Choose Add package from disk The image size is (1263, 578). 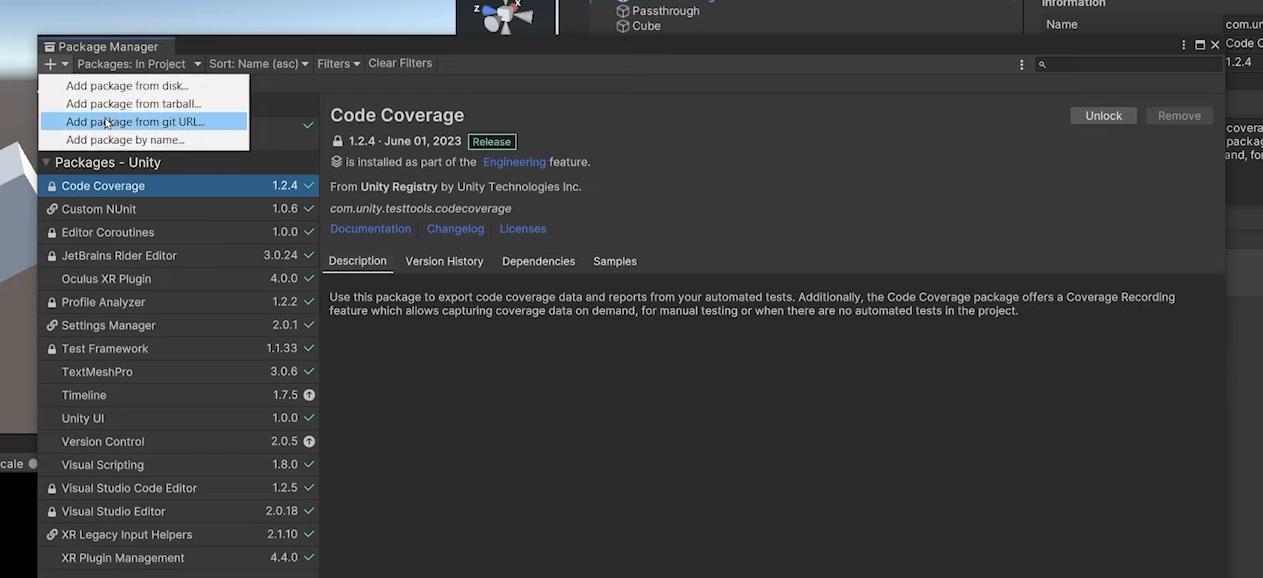143,86
